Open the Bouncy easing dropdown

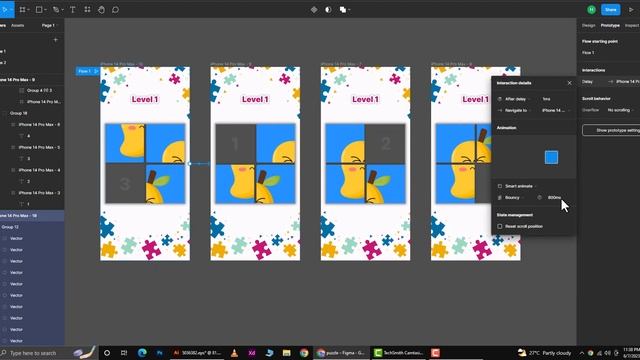click(514, 198)
